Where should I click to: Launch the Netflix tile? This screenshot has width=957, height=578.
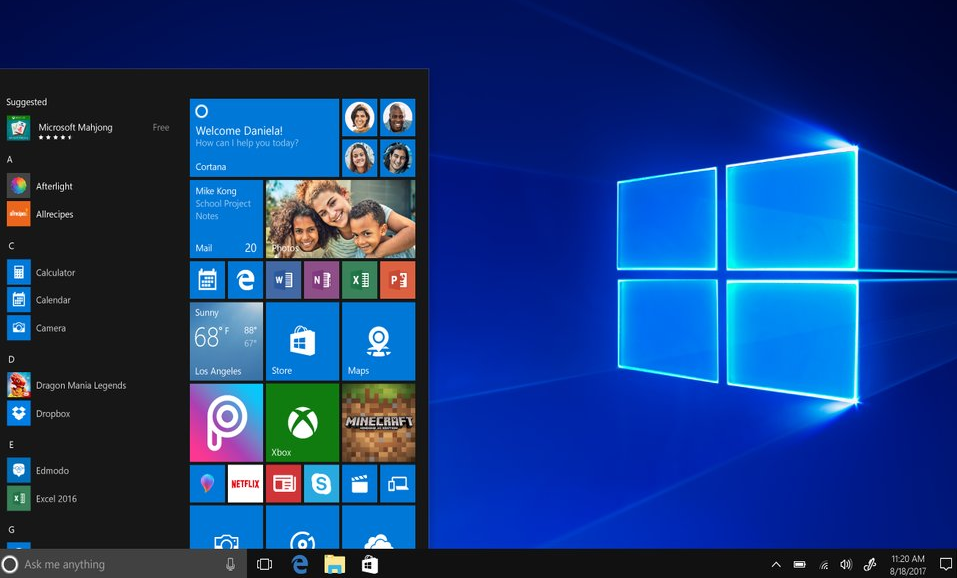coord(245,484)
